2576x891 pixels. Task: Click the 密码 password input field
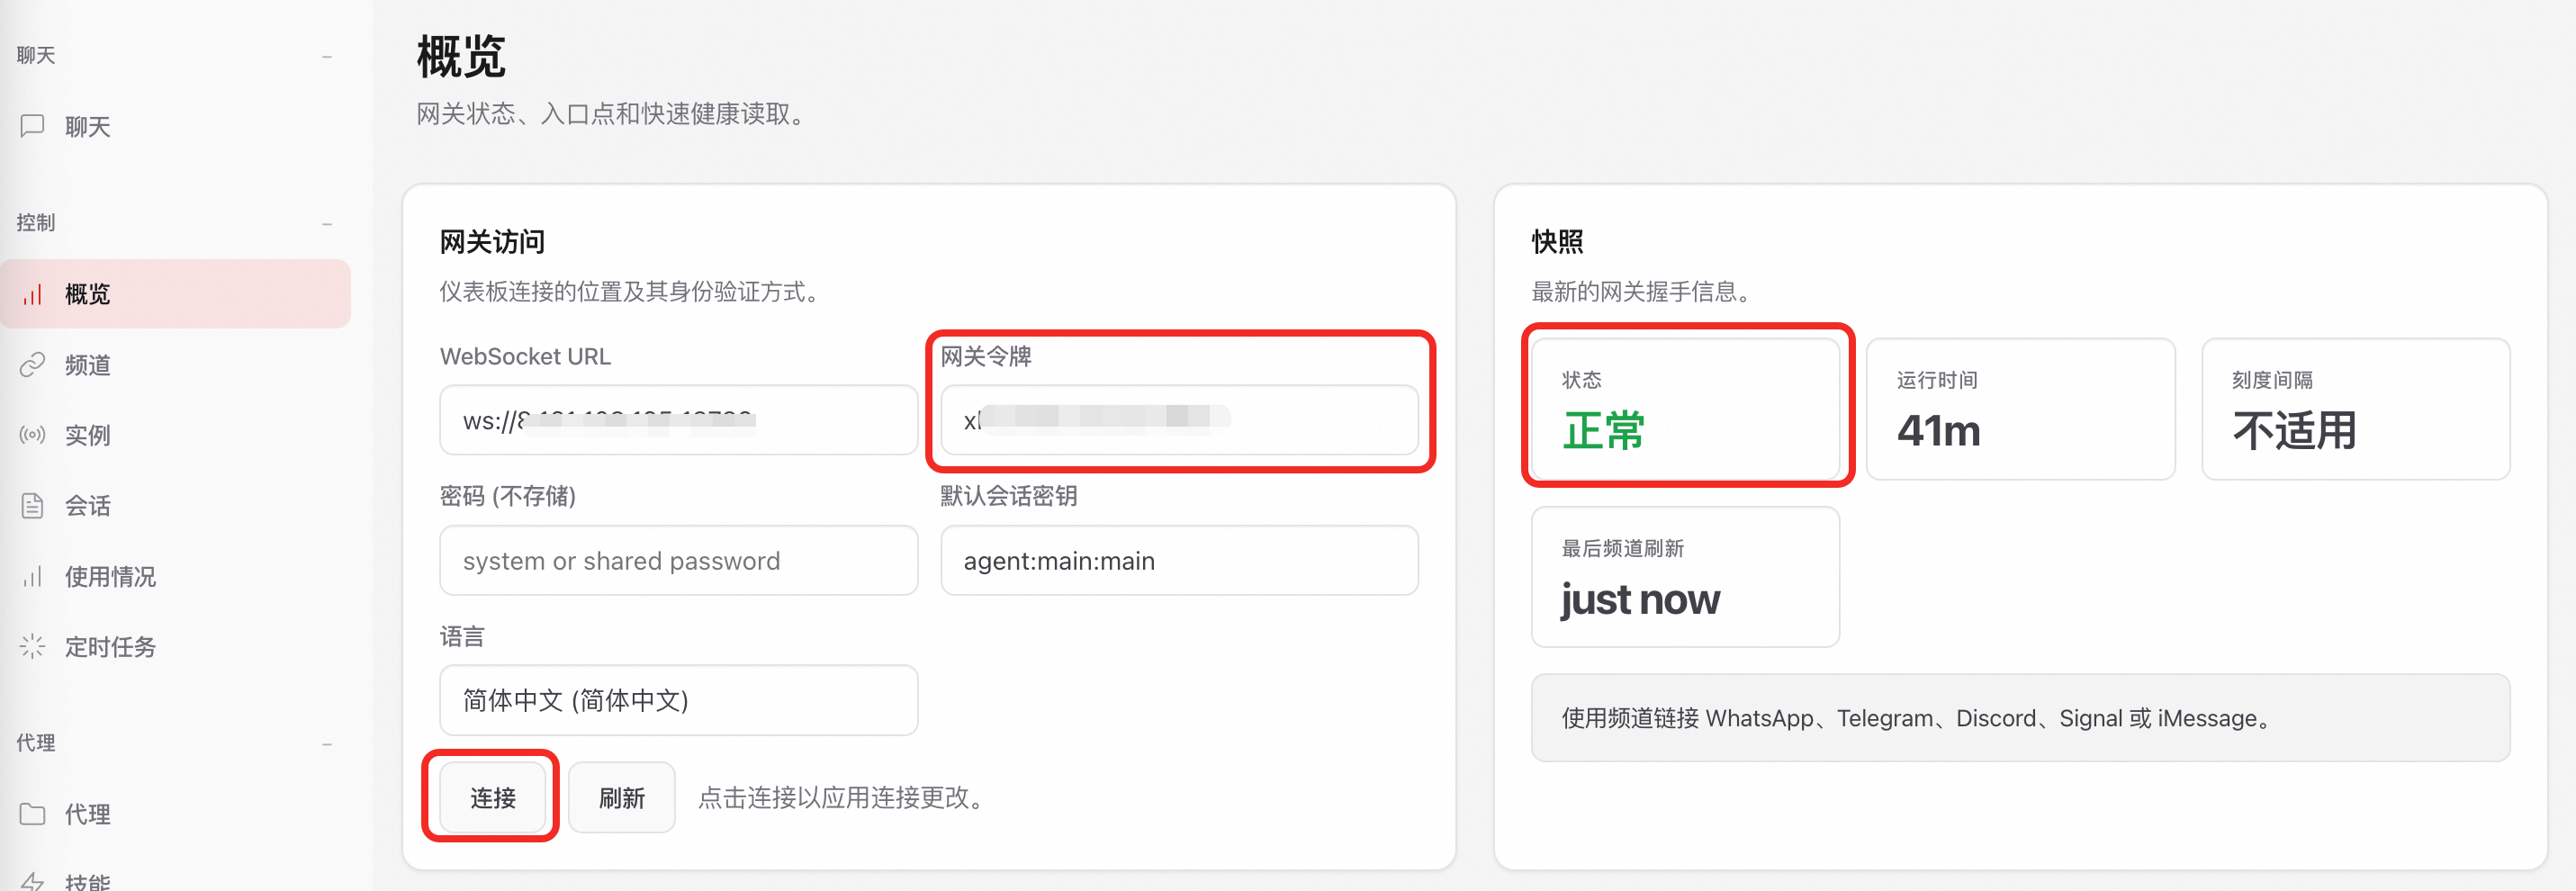point(678,561)
